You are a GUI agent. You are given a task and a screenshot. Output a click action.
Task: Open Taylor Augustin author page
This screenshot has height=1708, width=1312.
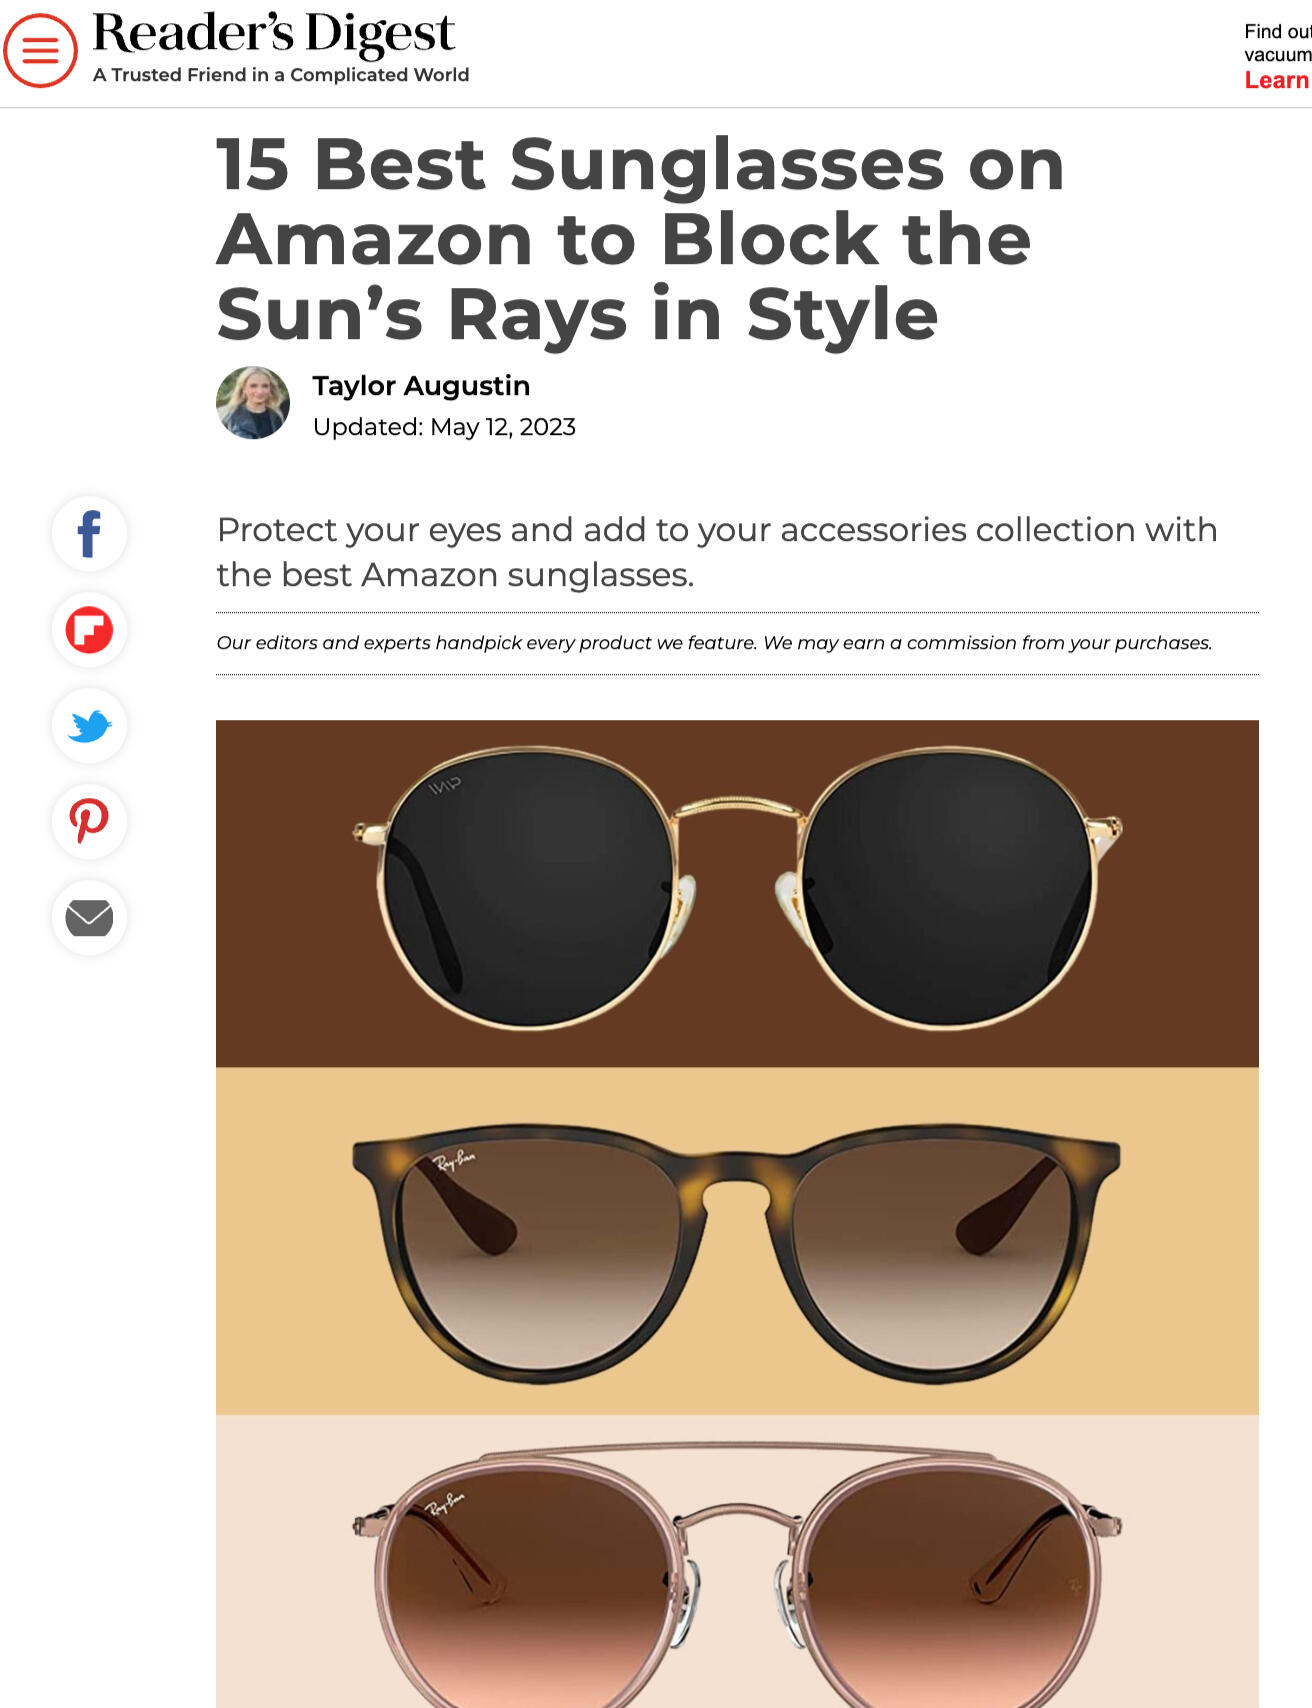click(x=421, y=386)
